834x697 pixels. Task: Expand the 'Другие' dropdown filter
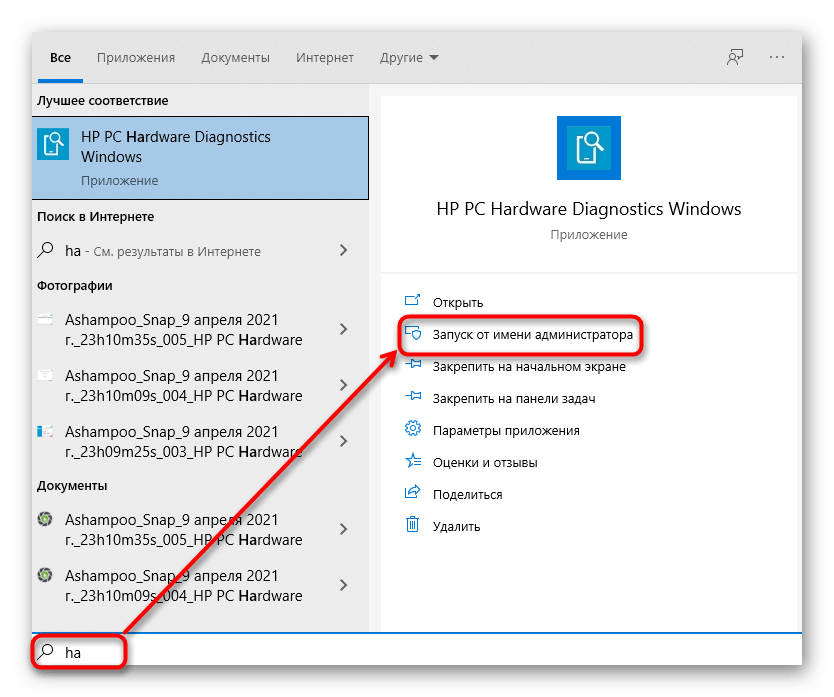(x=409, y=58)
